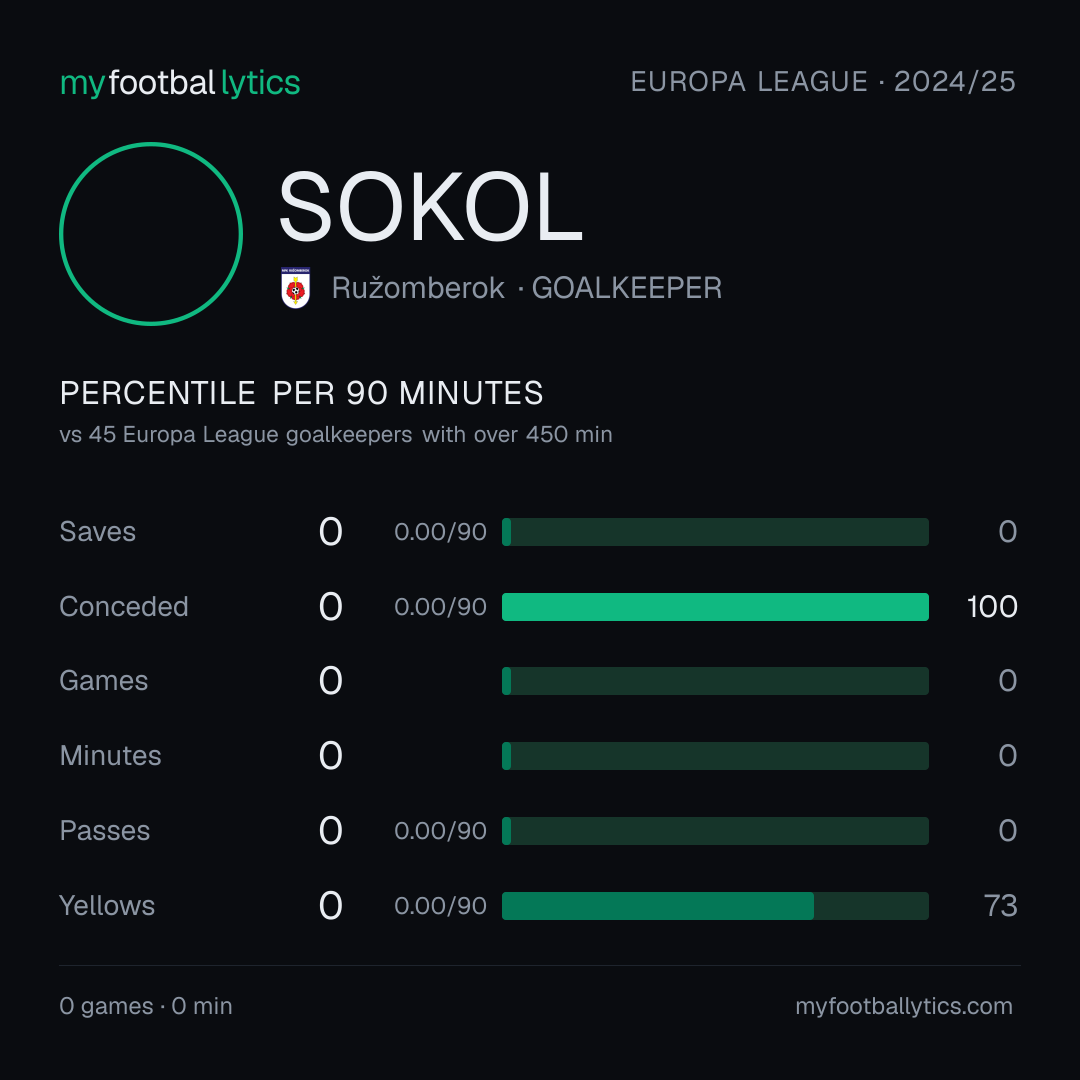Image resolution: width=1080 pixels, height=1080 pixels.
Task: Click the GOALKEEPER position label
Action: (627, 288)
